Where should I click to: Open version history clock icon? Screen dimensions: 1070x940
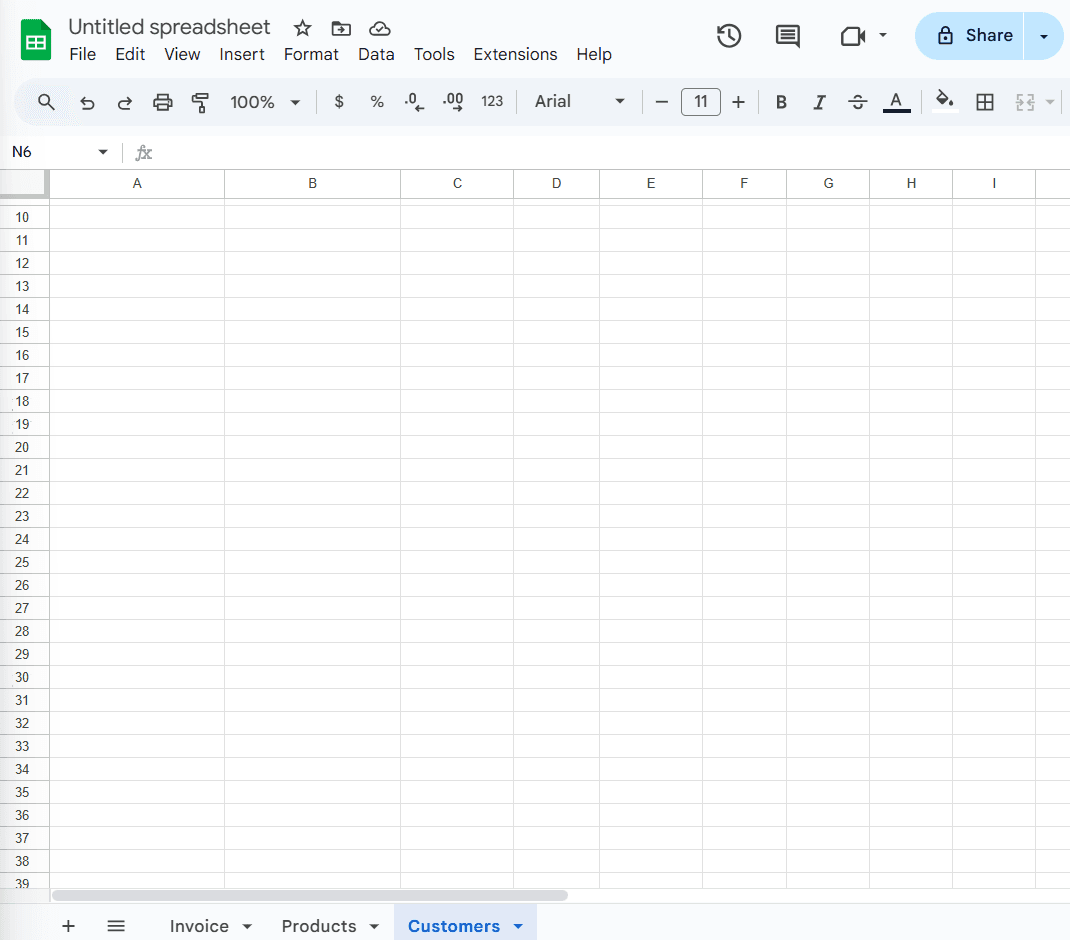click(x=729, y=36)
